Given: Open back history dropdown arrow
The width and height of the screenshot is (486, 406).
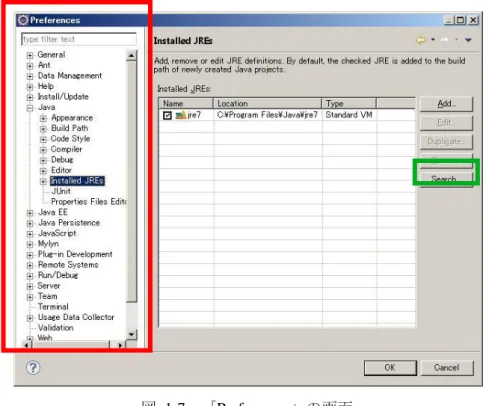Looking at the screenshot, I should [433, 40].
